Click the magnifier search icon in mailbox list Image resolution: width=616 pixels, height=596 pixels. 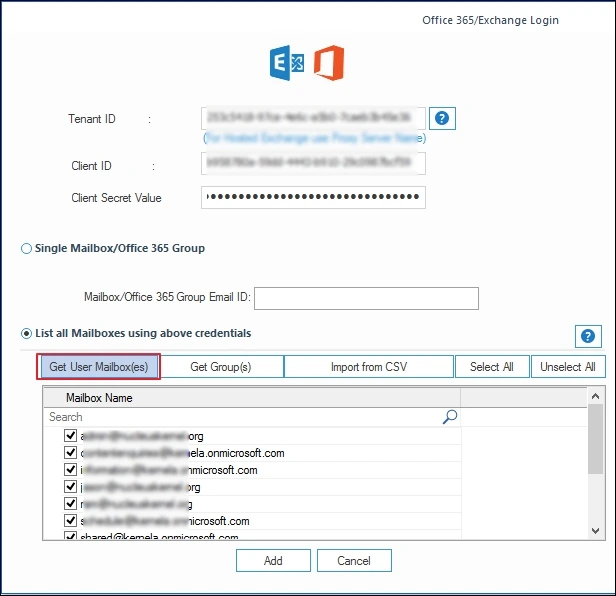(450, 417)
